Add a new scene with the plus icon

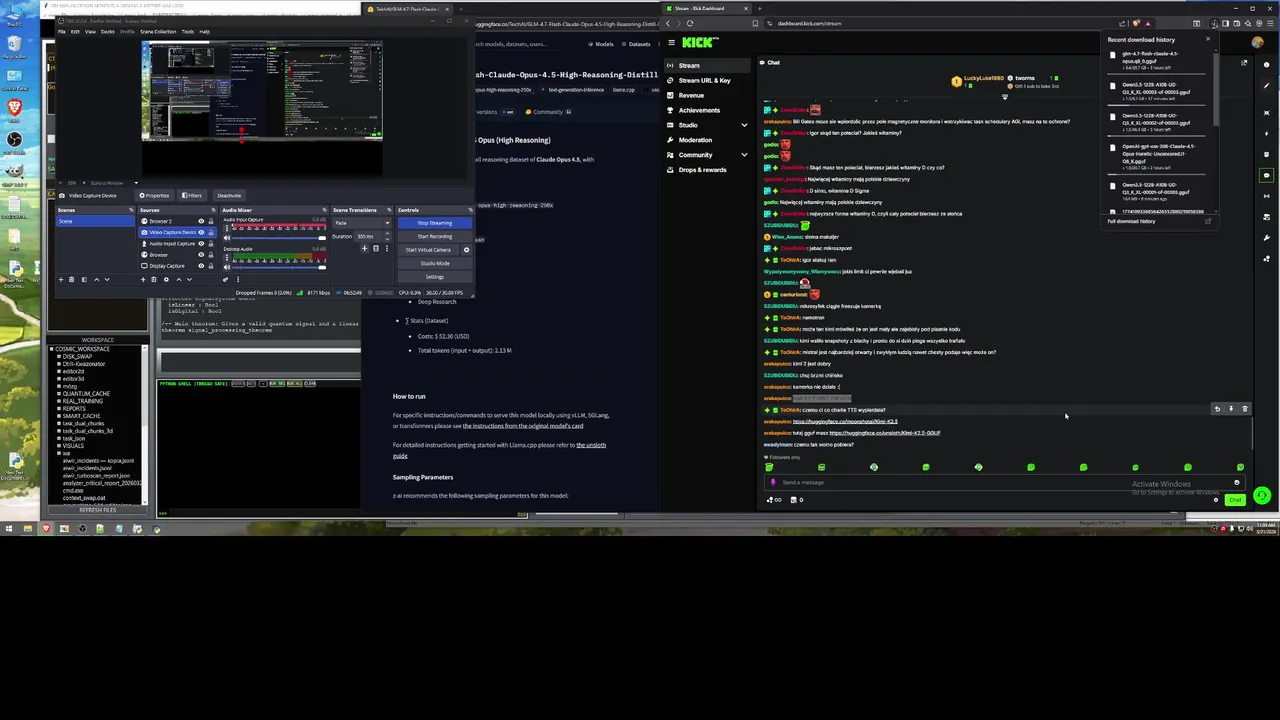[61, 280]
